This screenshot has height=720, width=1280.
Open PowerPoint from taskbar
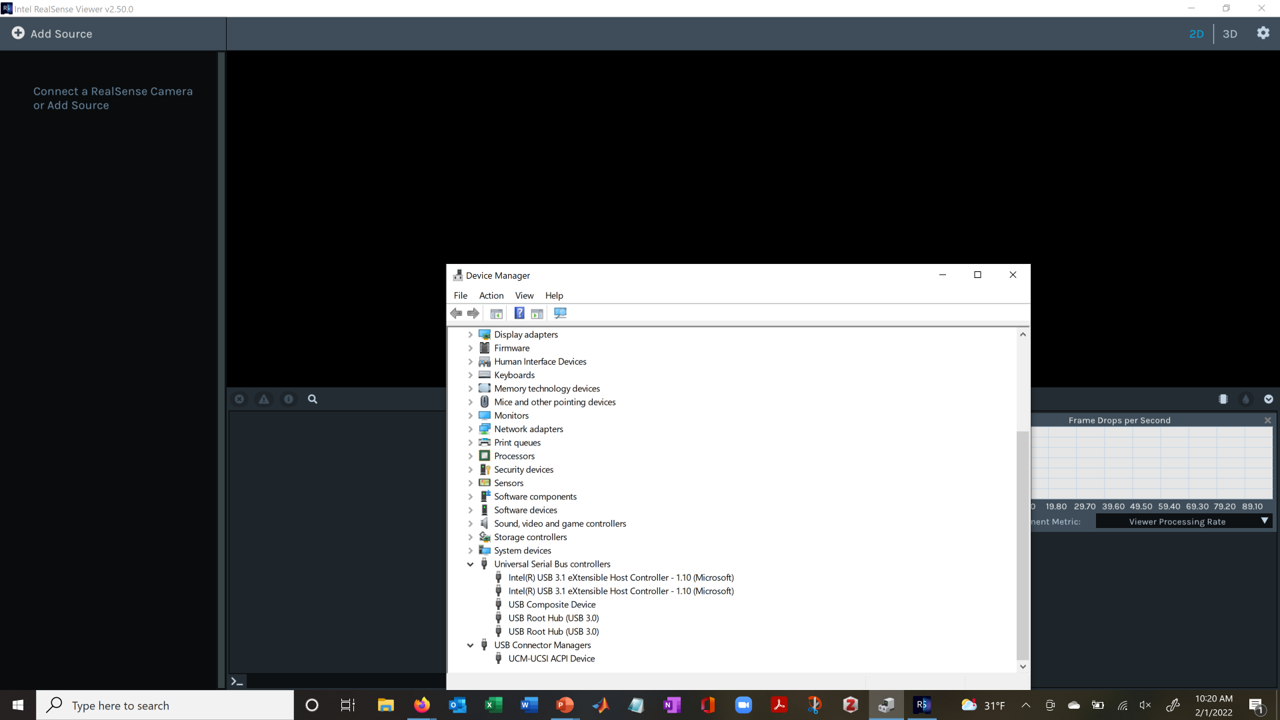565,705
